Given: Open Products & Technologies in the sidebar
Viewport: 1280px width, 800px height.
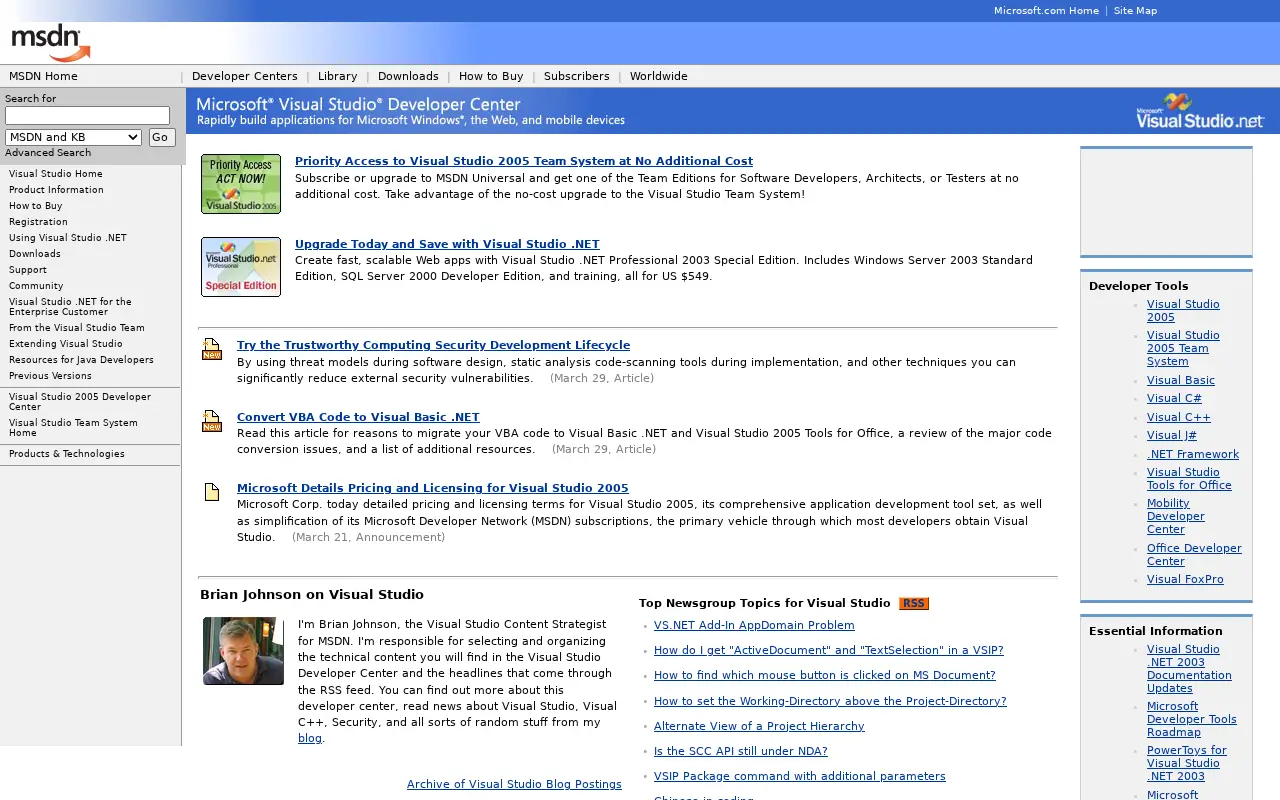Looking at the screenshot, I should pyautogui.click(x=67, y=454).
